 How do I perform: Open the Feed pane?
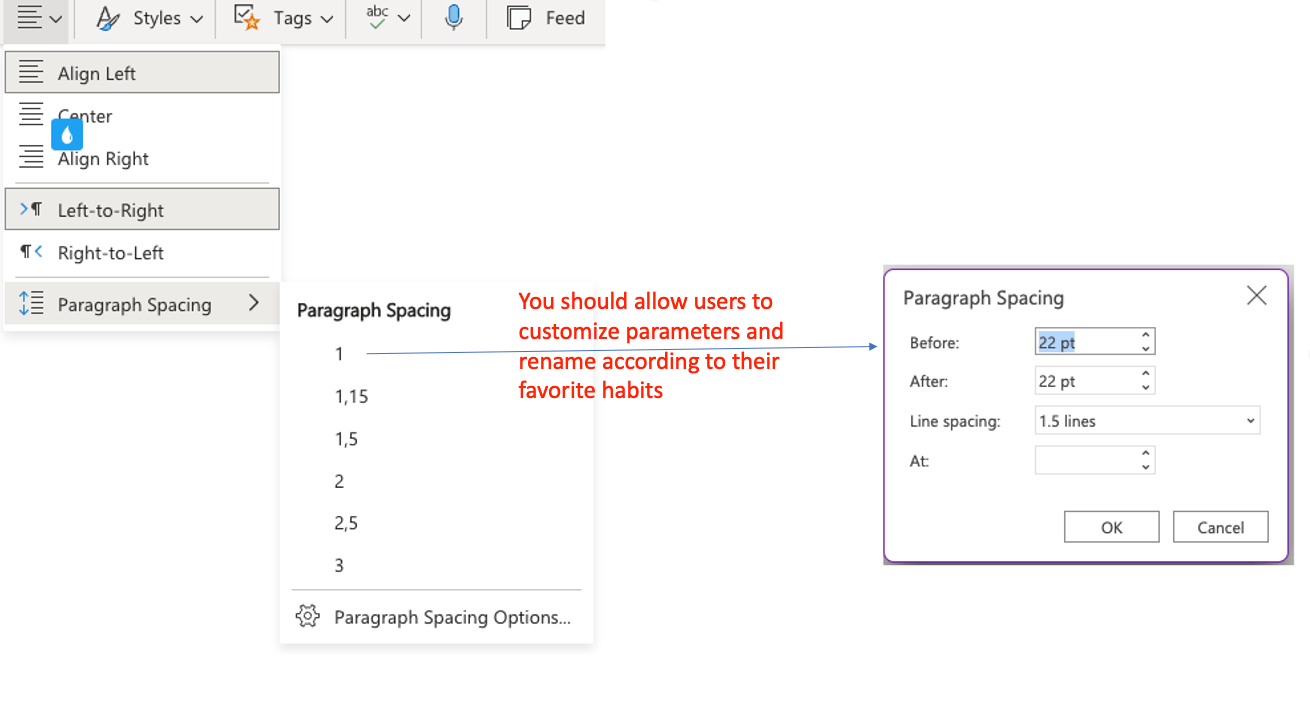click(546, 18)
